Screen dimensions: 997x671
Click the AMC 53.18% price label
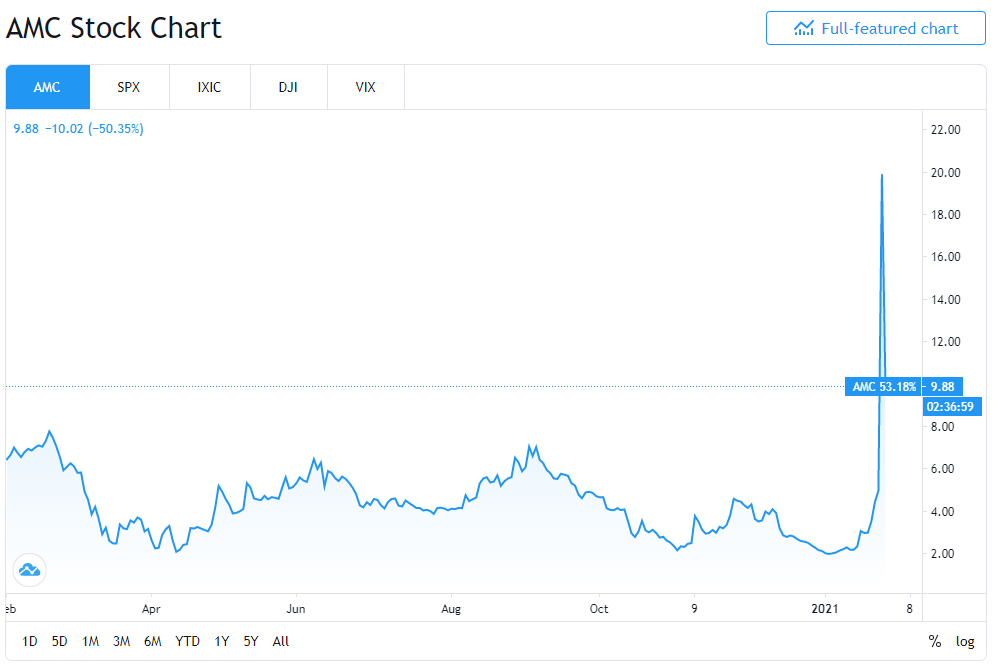point(883,387)
